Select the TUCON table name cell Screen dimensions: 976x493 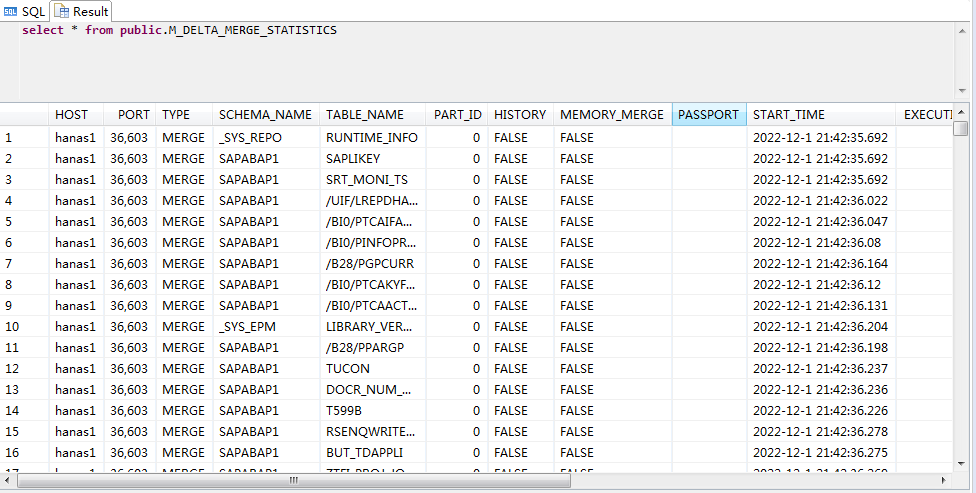pyautogui.click(x=372, y=369)
